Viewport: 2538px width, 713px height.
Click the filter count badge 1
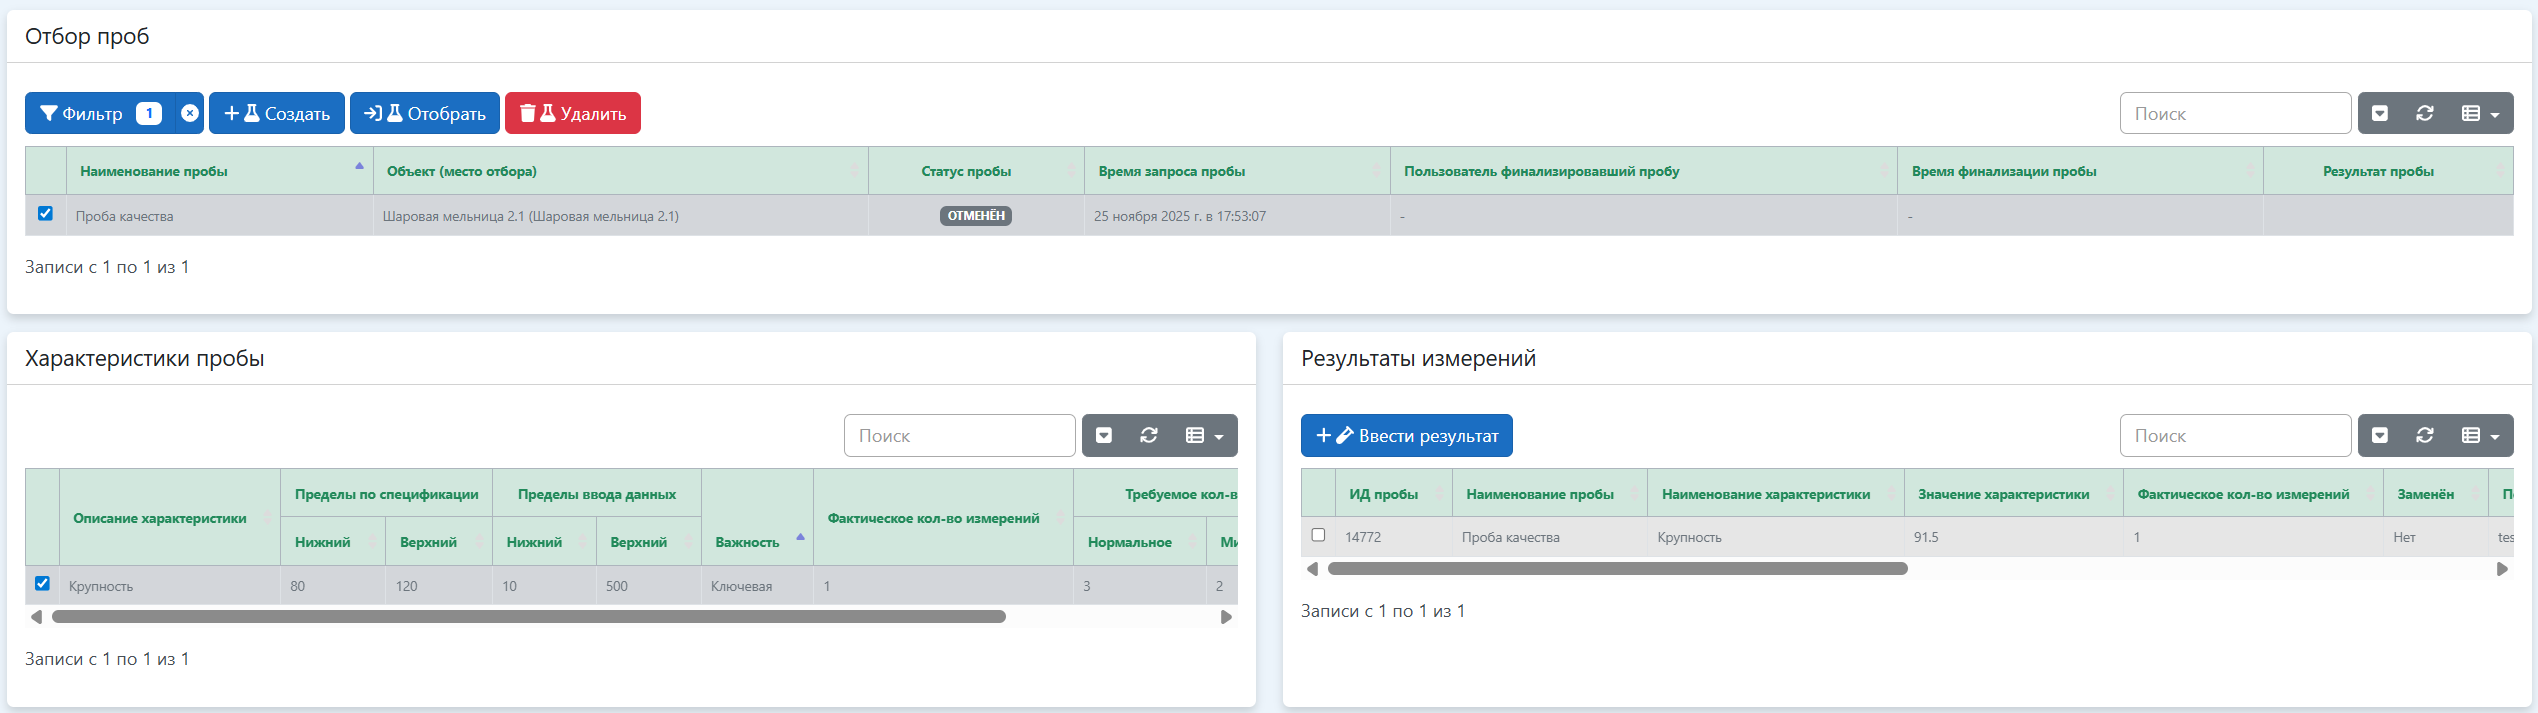click(149, 113)
